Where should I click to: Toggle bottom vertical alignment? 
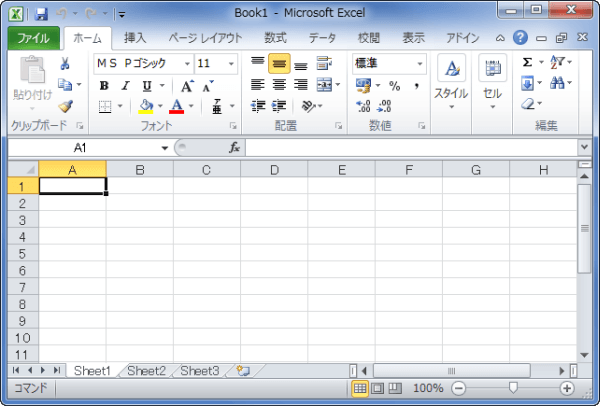pyautogui.click(x=301, y=64)
